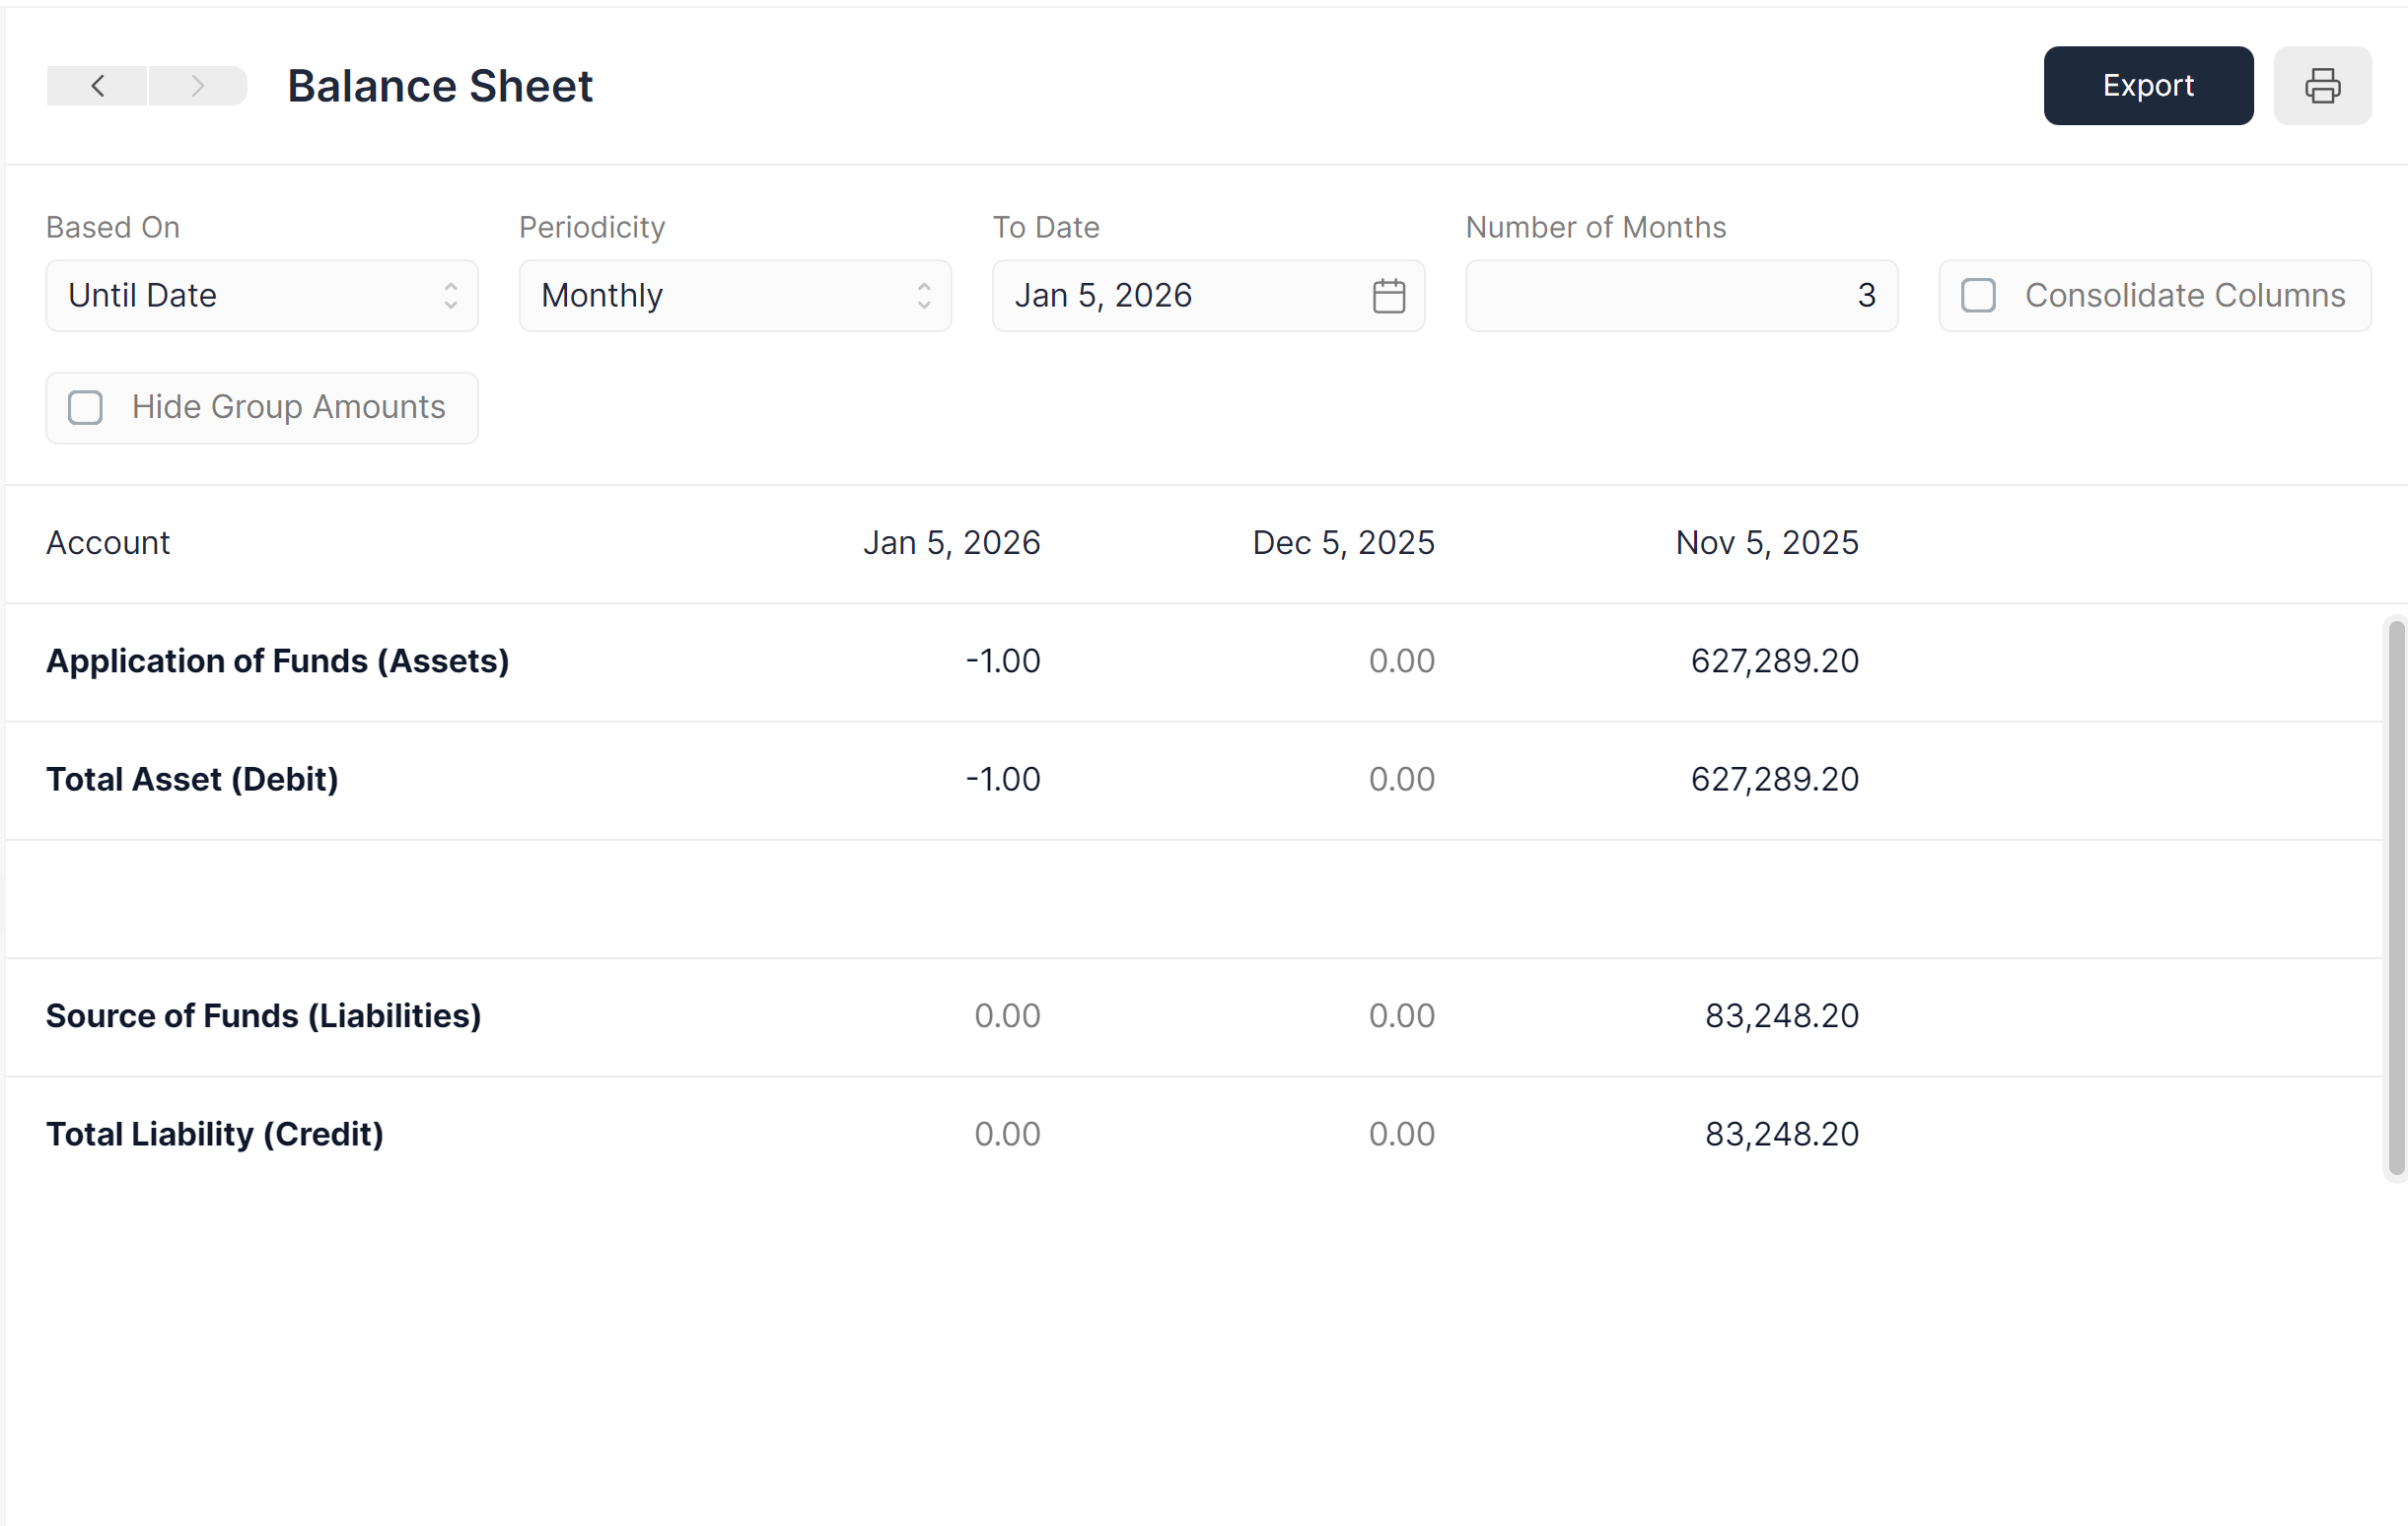
Task: Navigate back using the left arrow
Action: [96, 86]
